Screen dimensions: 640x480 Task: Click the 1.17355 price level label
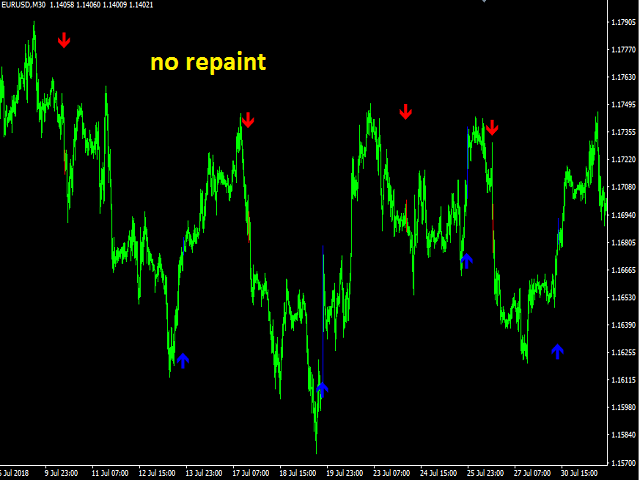(624, 132)
